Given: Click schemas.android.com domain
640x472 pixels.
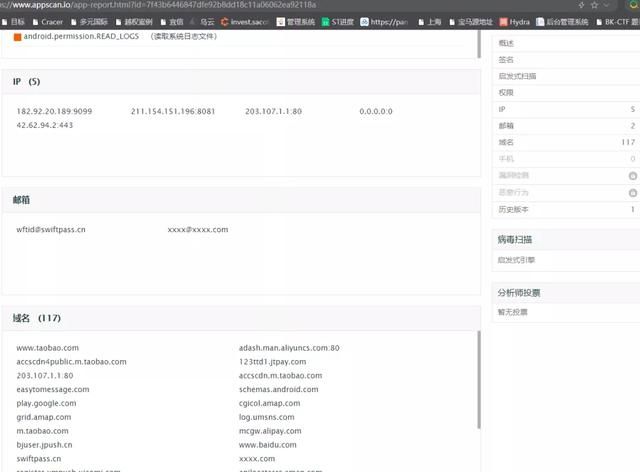Looking at the screenshot, I should coord(278,390).
